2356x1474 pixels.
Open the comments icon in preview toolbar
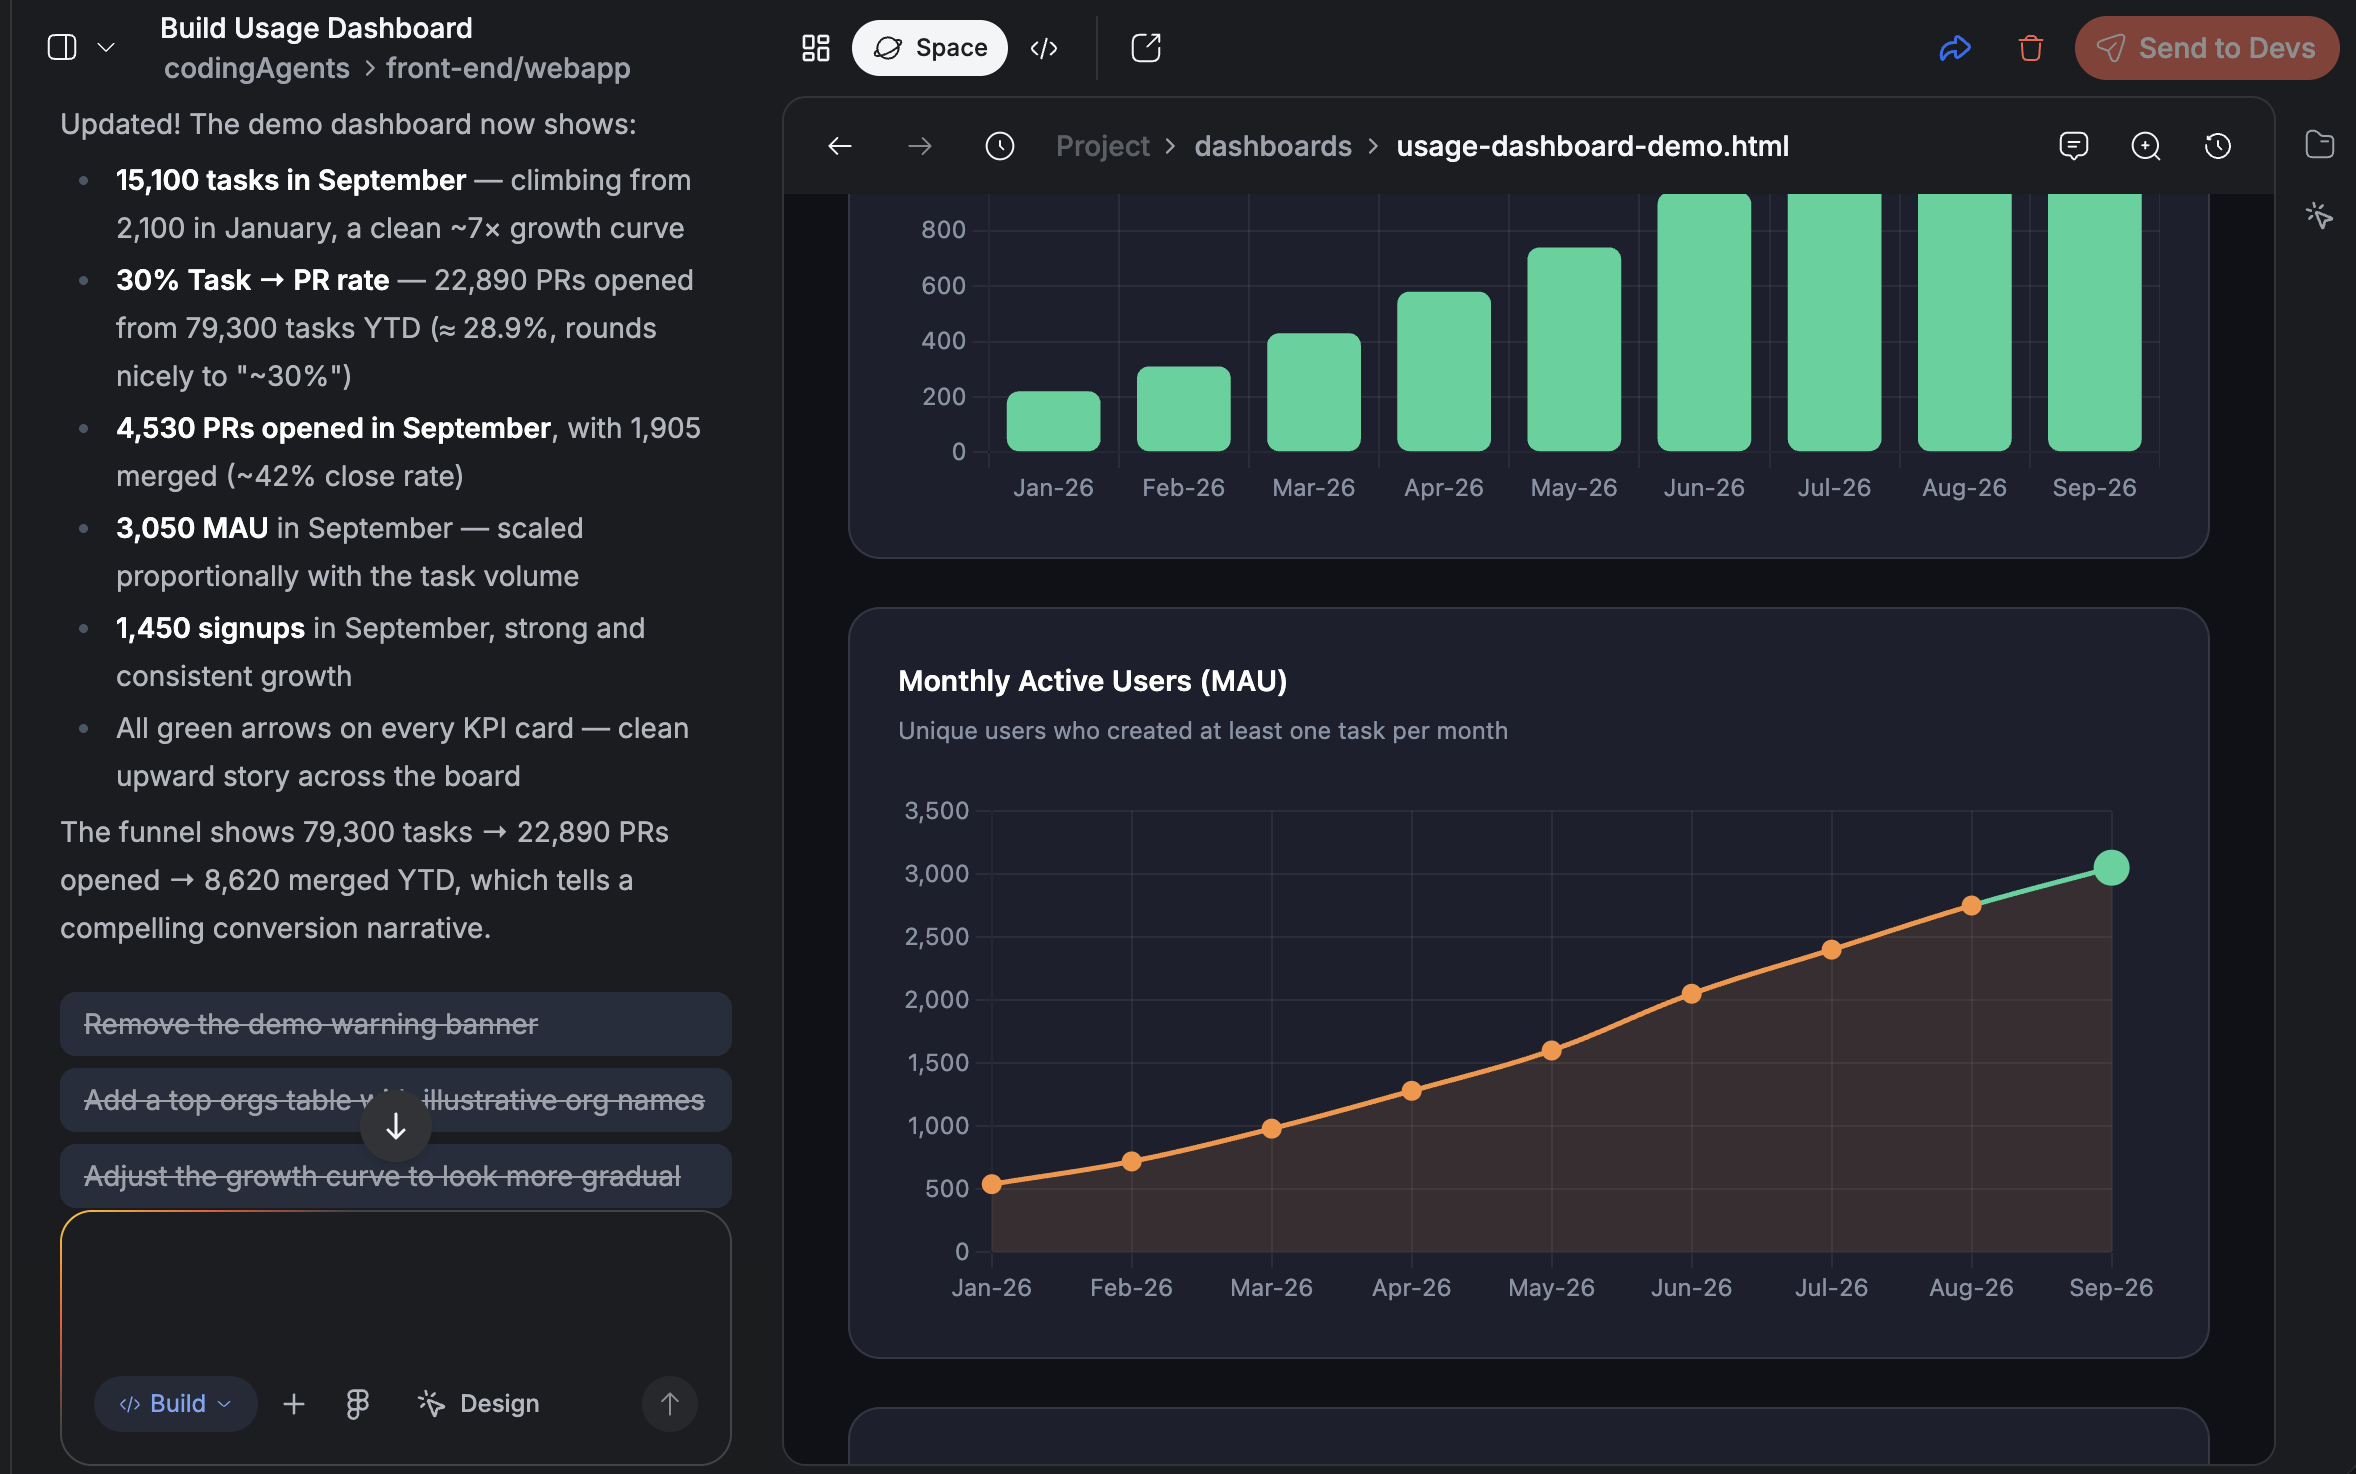(2074, 146)
